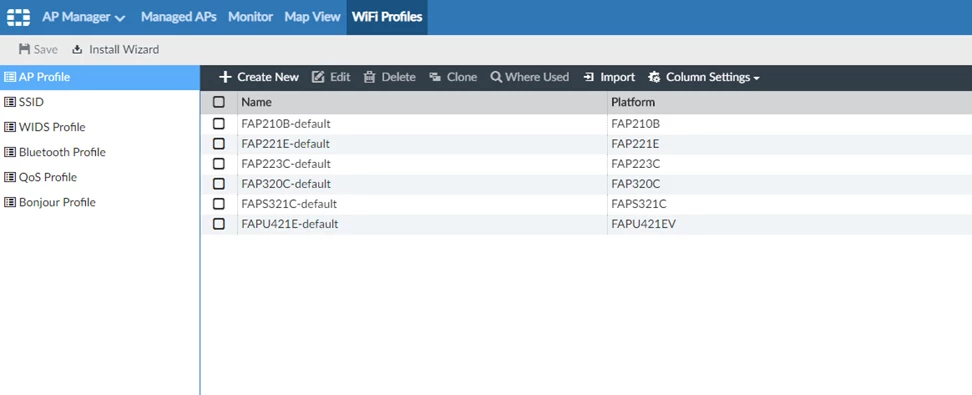
Task: Select AP Profile in the sidebar
Action: point(100,77)
